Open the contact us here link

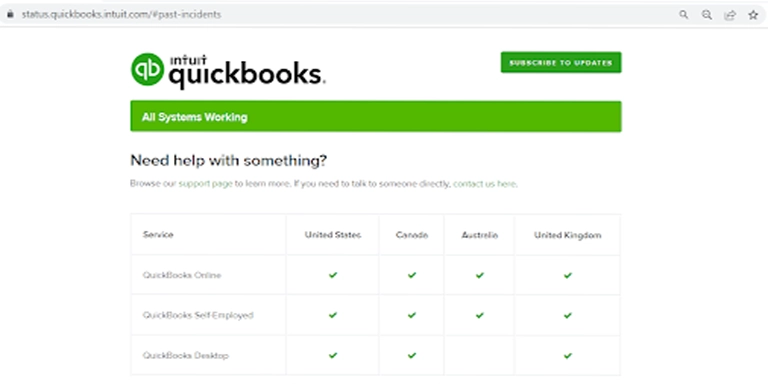click(484, 184)
